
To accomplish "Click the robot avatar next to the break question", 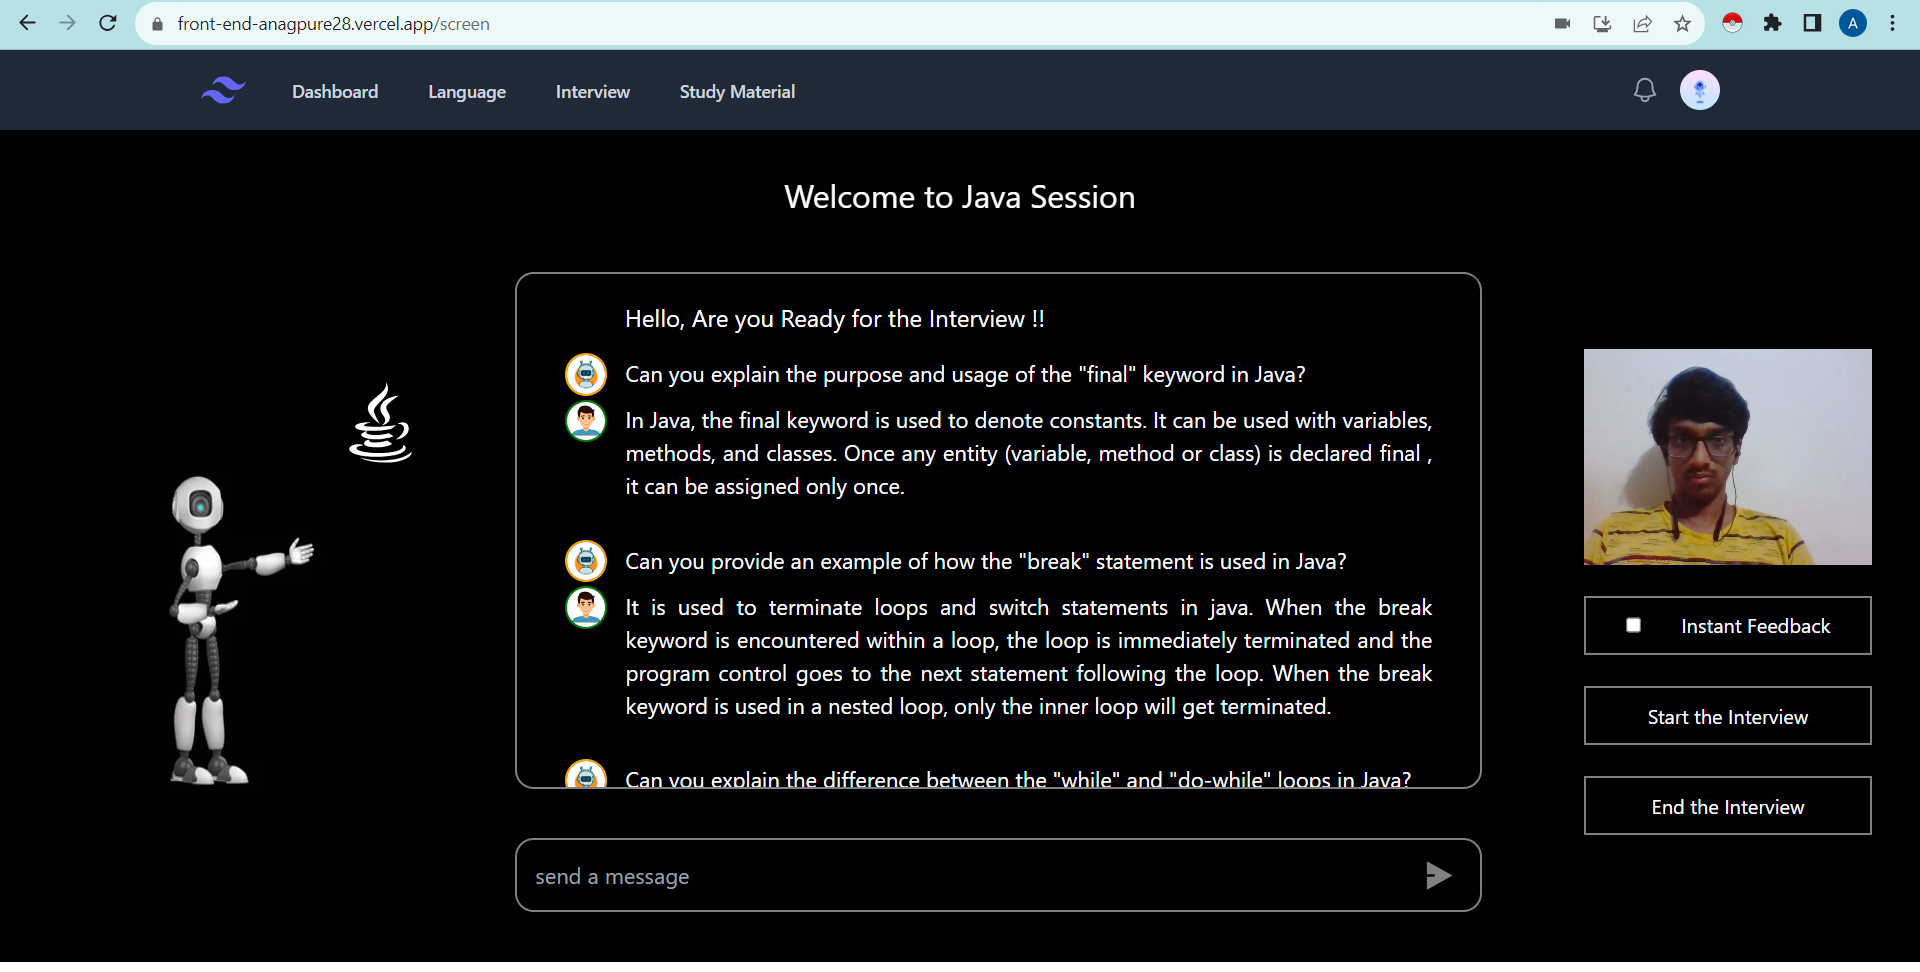I will 586,561.
